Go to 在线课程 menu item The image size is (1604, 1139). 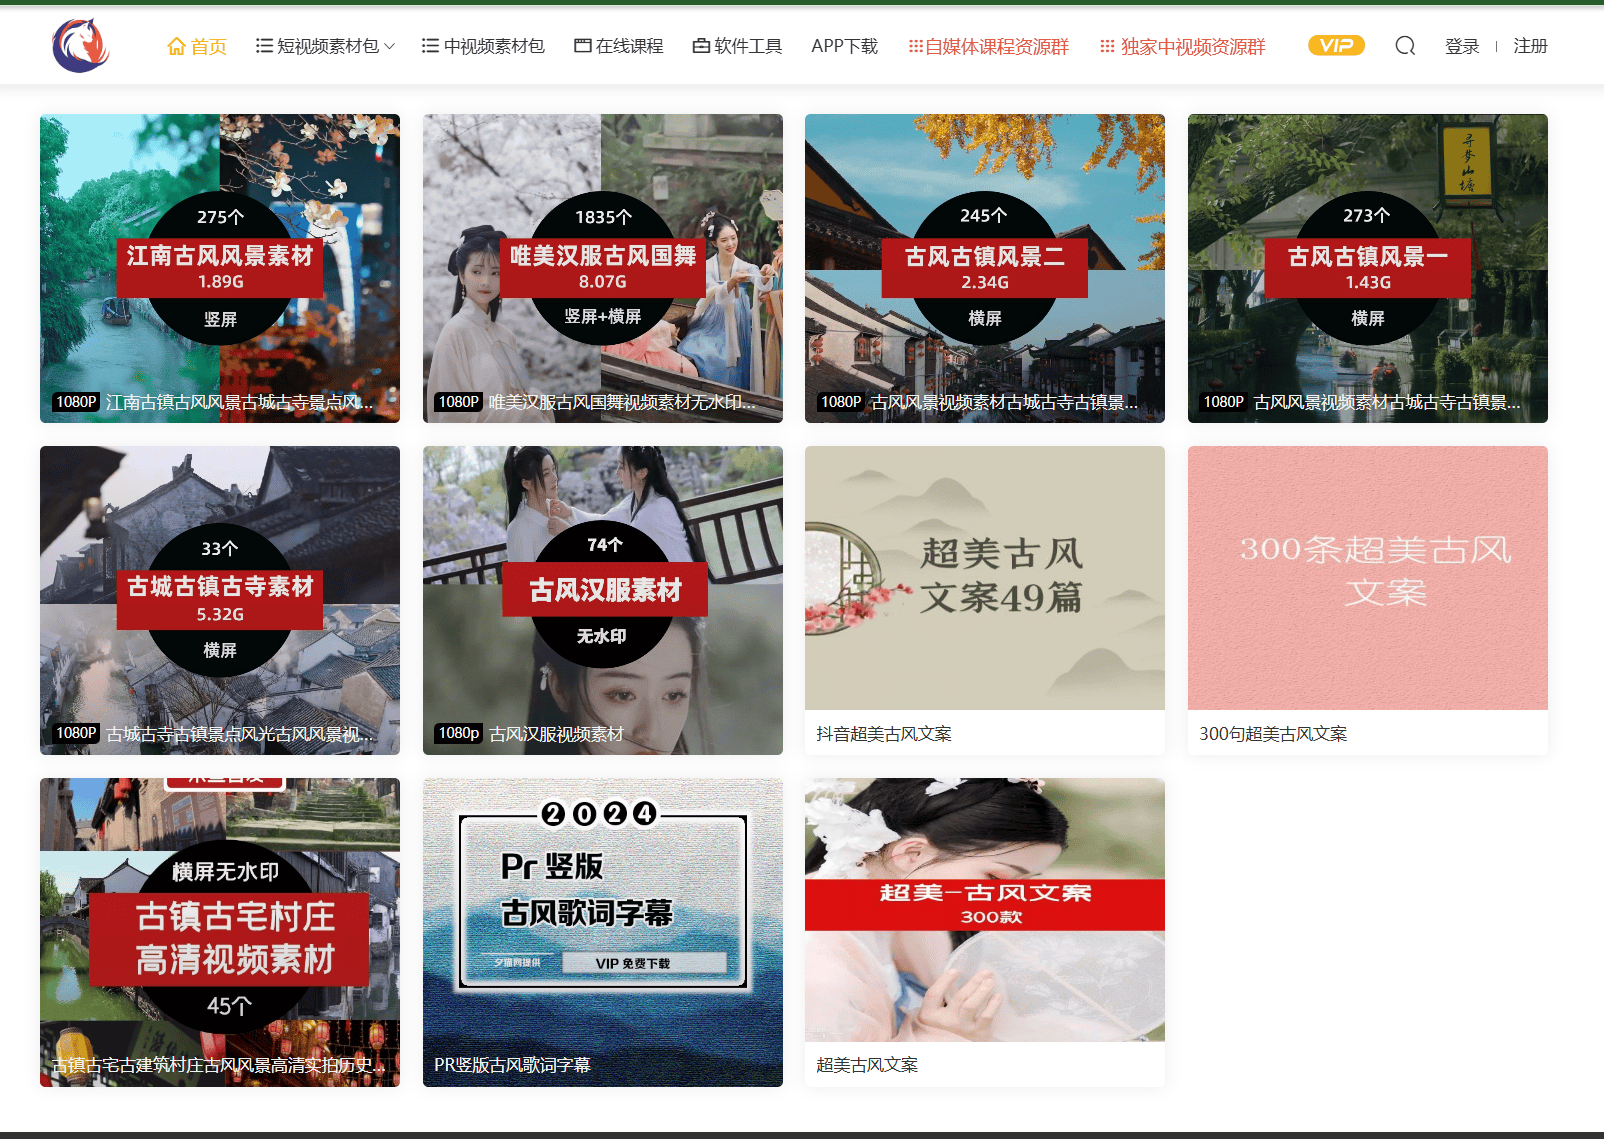tap(629, 46)
